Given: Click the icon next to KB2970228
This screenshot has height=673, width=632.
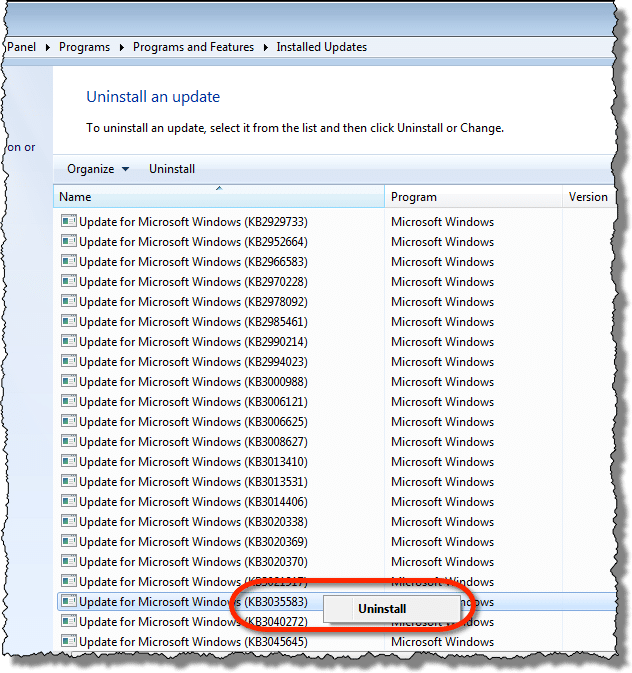Looking at the screenshot, I should (x=69, y=281).
